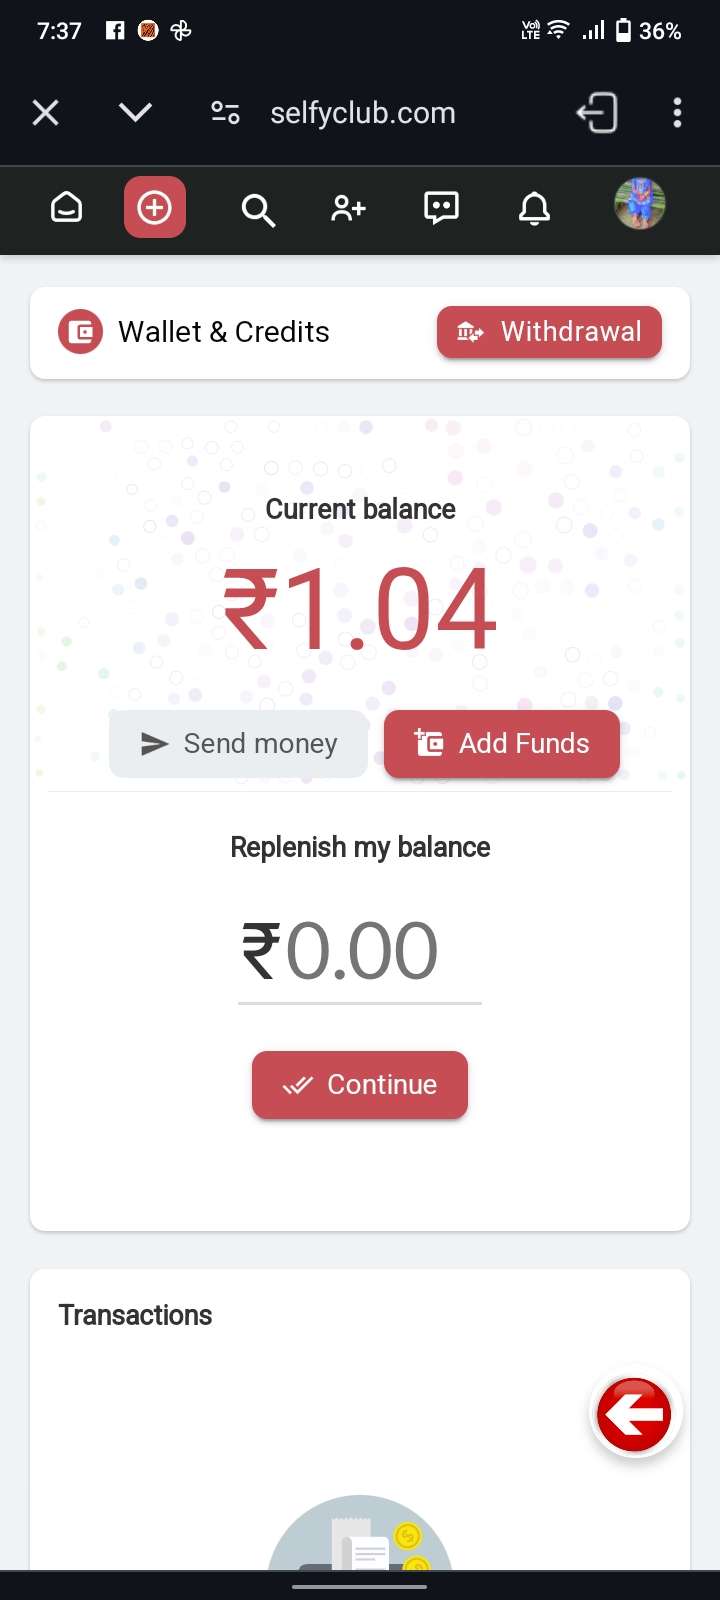Tap the open in browser icon
The image size is (720, 1600).
[597, 113]
